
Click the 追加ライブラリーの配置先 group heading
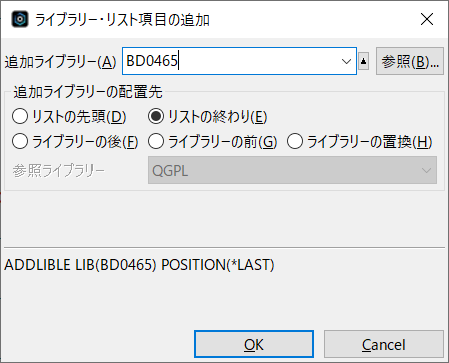pos(88,92)
